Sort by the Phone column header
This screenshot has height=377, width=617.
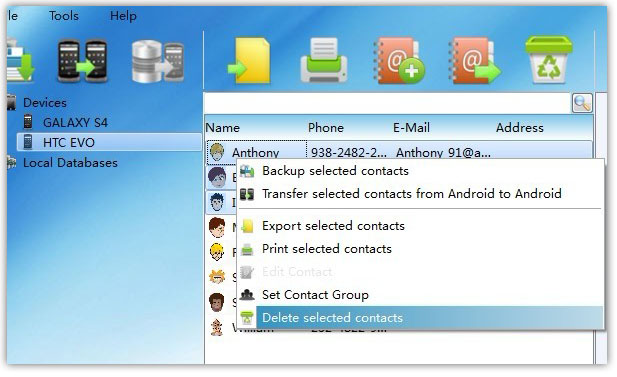(326, 128)
